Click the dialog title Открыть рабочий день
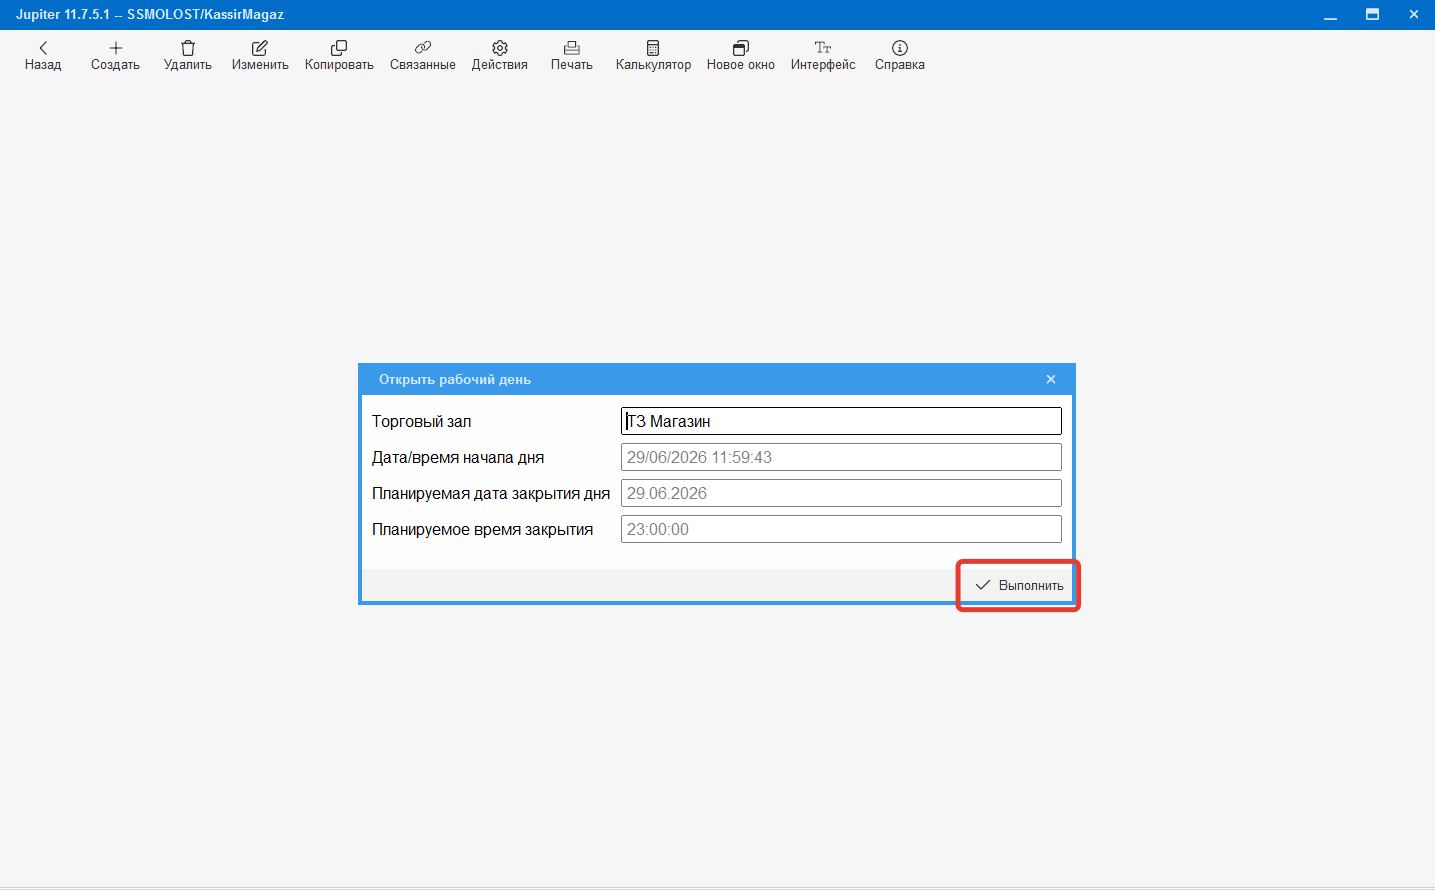 [455, 379]
